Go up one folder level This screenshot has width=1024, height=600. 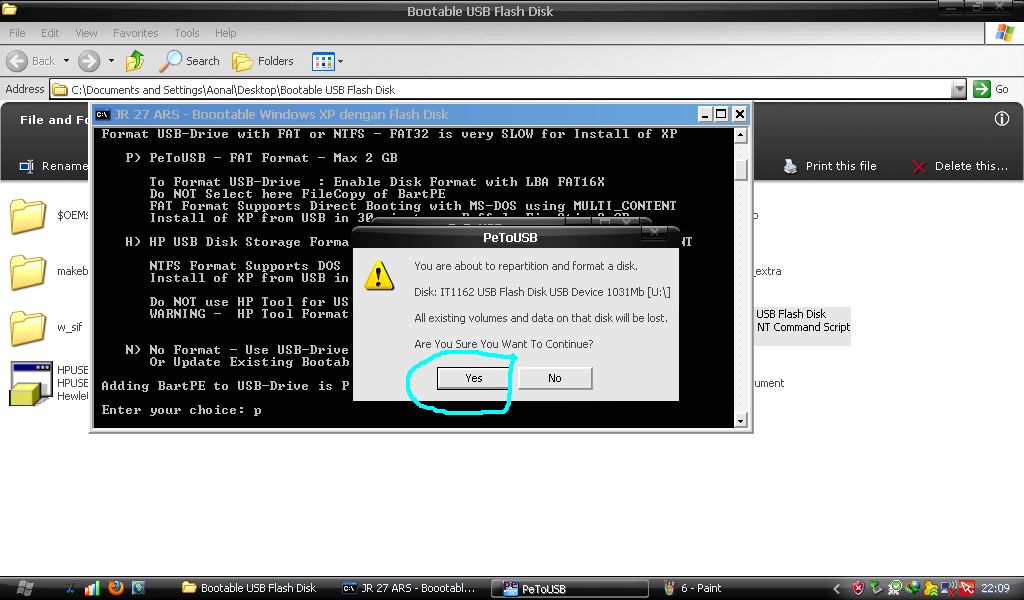135,61
